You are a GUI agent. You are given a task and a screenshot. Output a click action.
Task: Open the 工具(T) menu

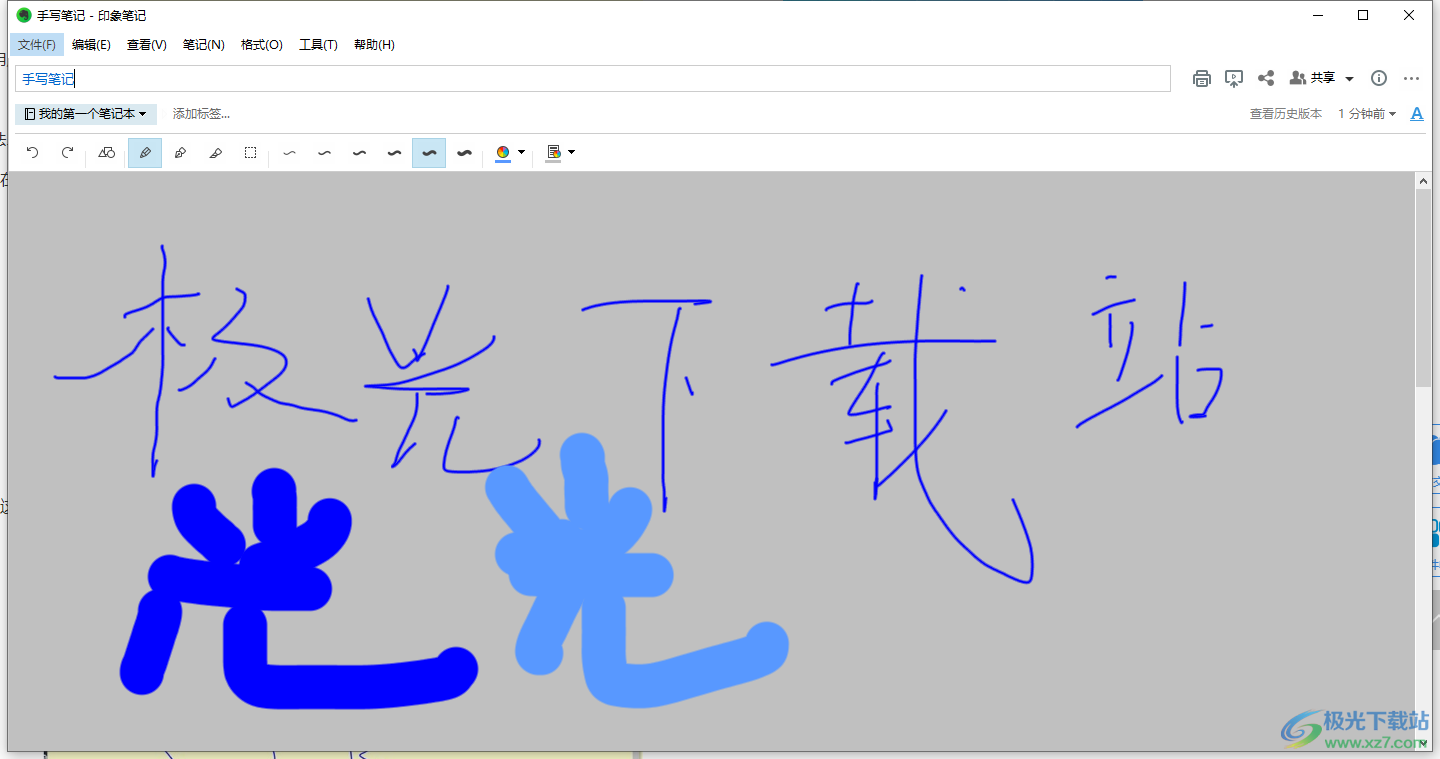pos(319,45)
